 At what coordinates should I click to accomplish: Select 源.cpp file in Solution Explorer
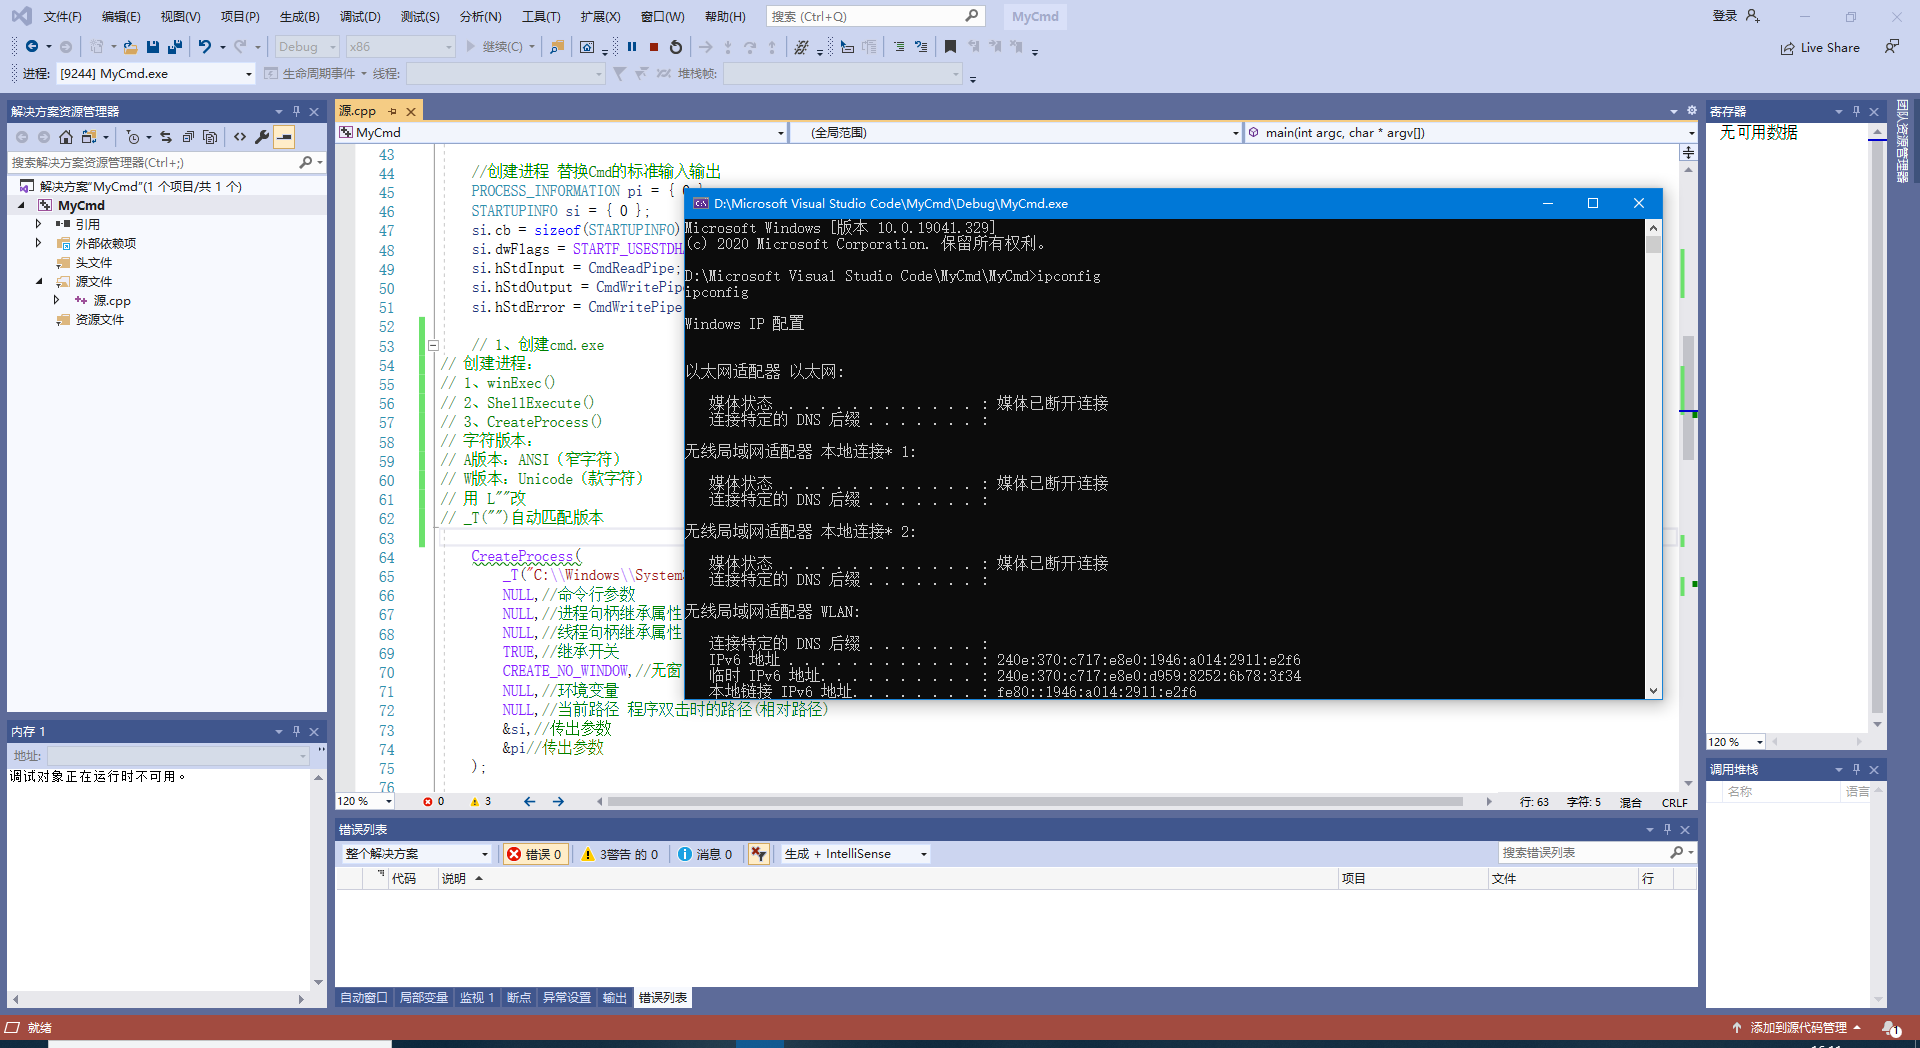(112, 300)
